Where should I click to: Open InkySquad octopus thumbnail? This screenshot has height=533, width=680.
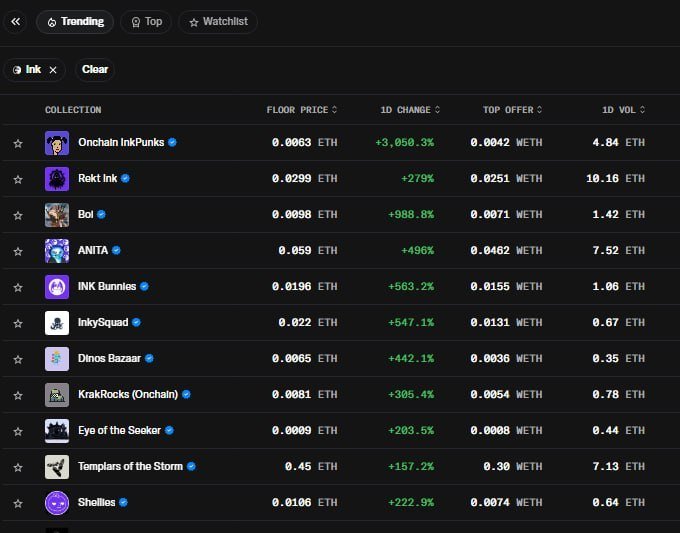(x=57, y=323)
